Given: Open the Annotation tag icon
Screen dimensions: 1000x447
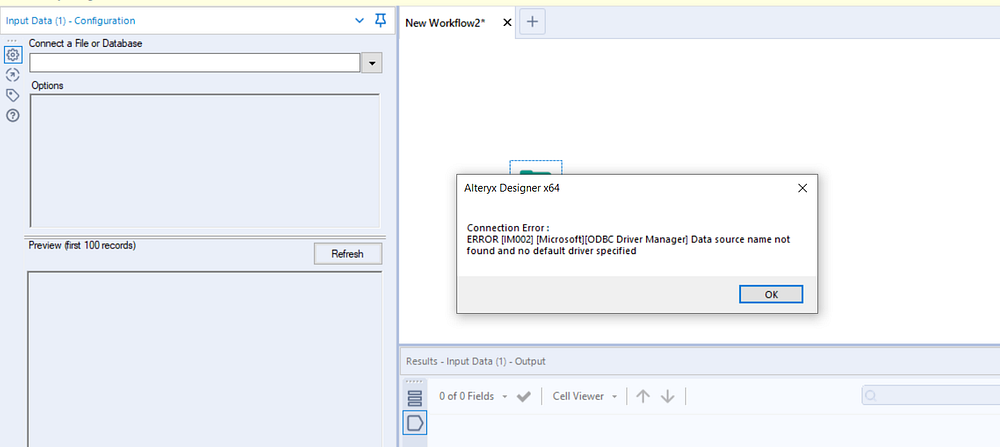Looking at the screenshot, I should coord(13,95).
